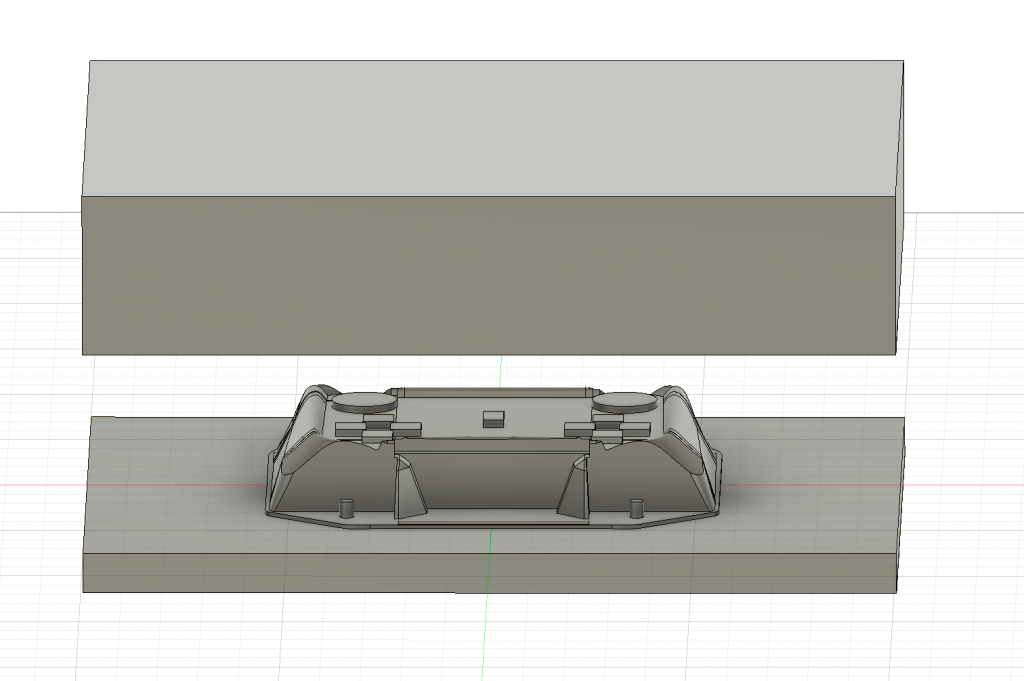Click the curved left end of the part
The image size is (1024, 681).
point(290,450)
